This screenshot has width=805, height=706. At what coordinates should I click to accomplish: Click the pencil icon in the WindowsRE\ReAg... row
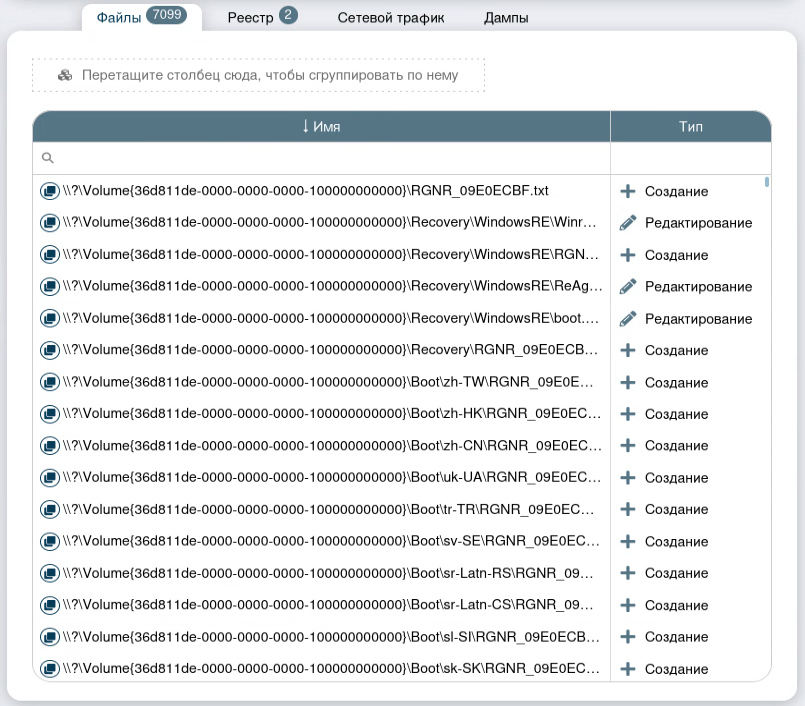click(x=628, y=287)
